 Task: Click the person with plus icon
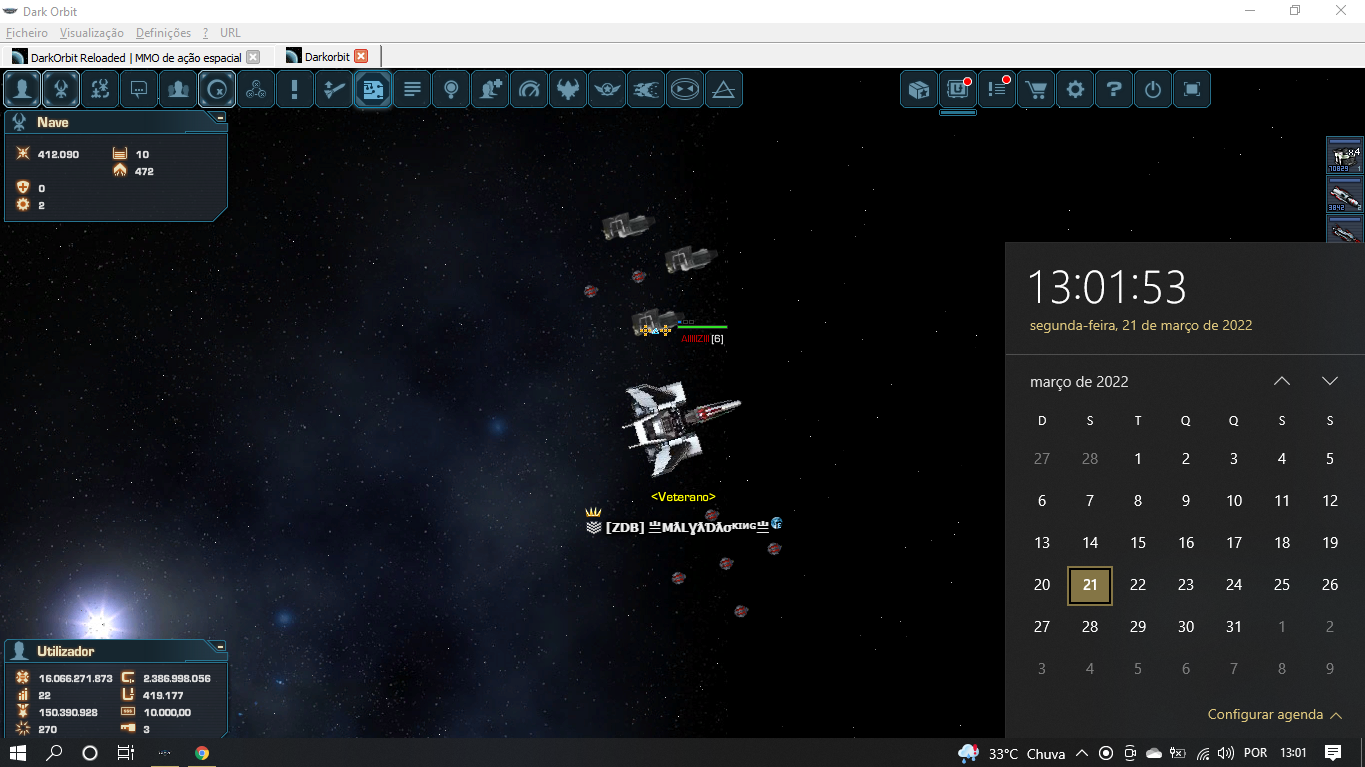(490, 89)
